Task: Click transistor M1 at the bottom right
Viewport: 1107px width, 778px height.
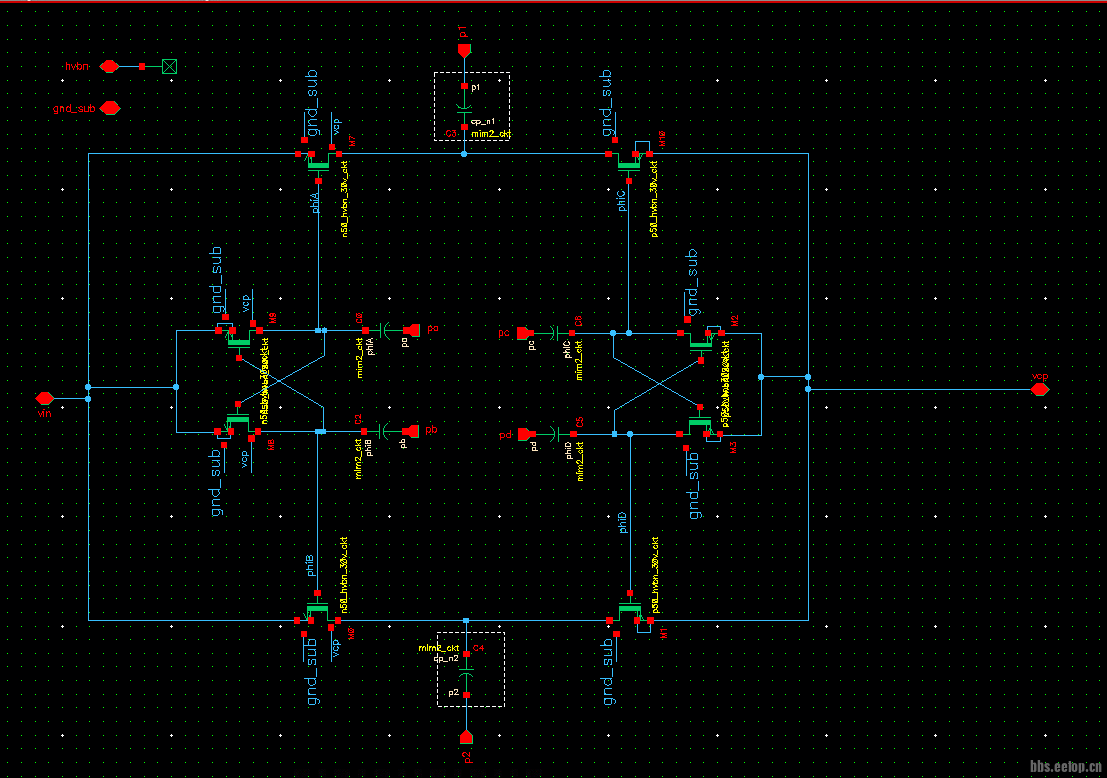Action: (630, 611)
